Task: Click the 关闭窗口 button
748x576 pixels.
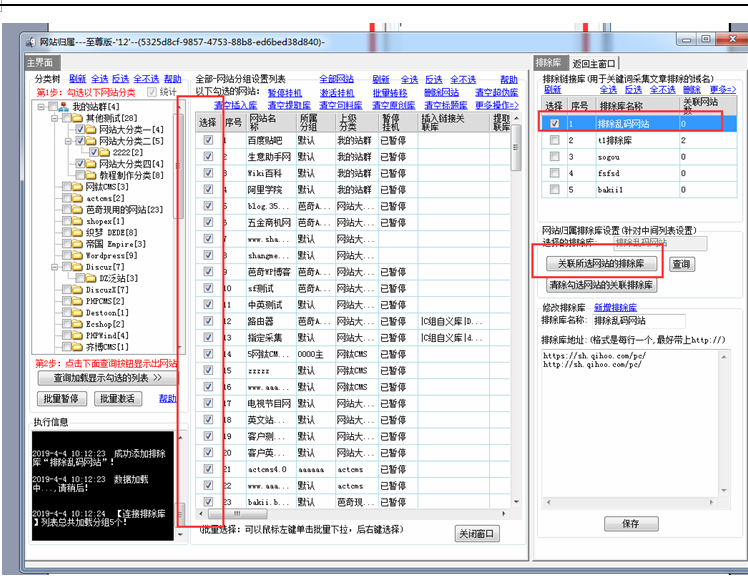Action: [477, 534]
